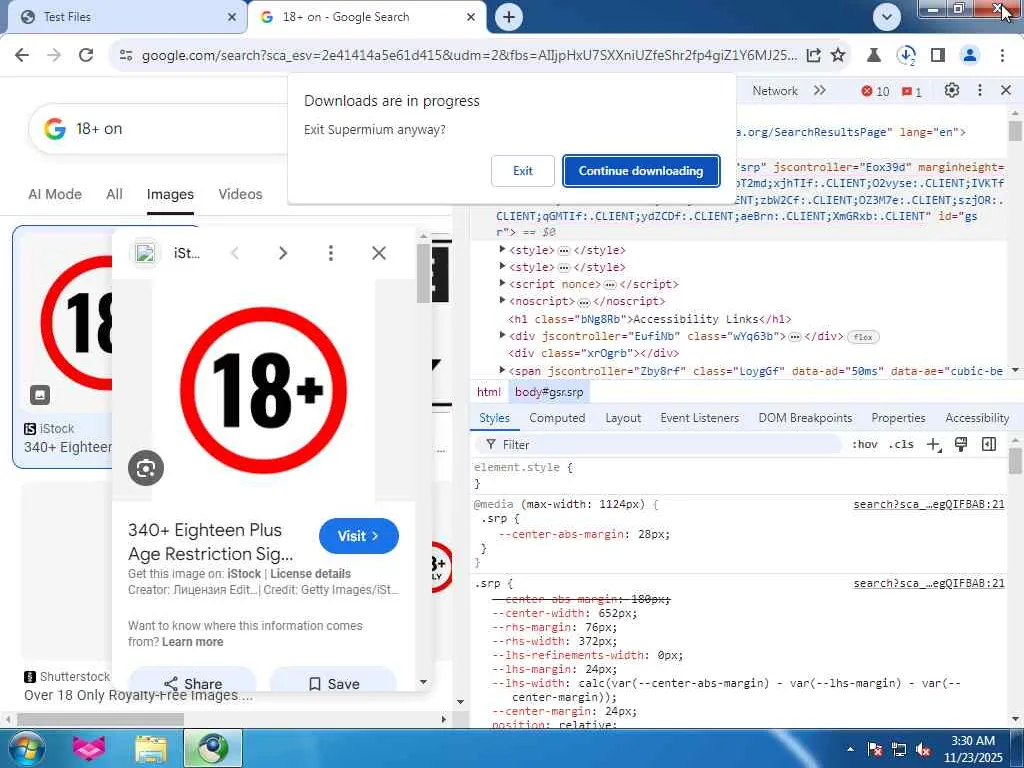The image size is (1024, 768).
Task: Click the Visit button for iStock image
Action: [359, 536]
